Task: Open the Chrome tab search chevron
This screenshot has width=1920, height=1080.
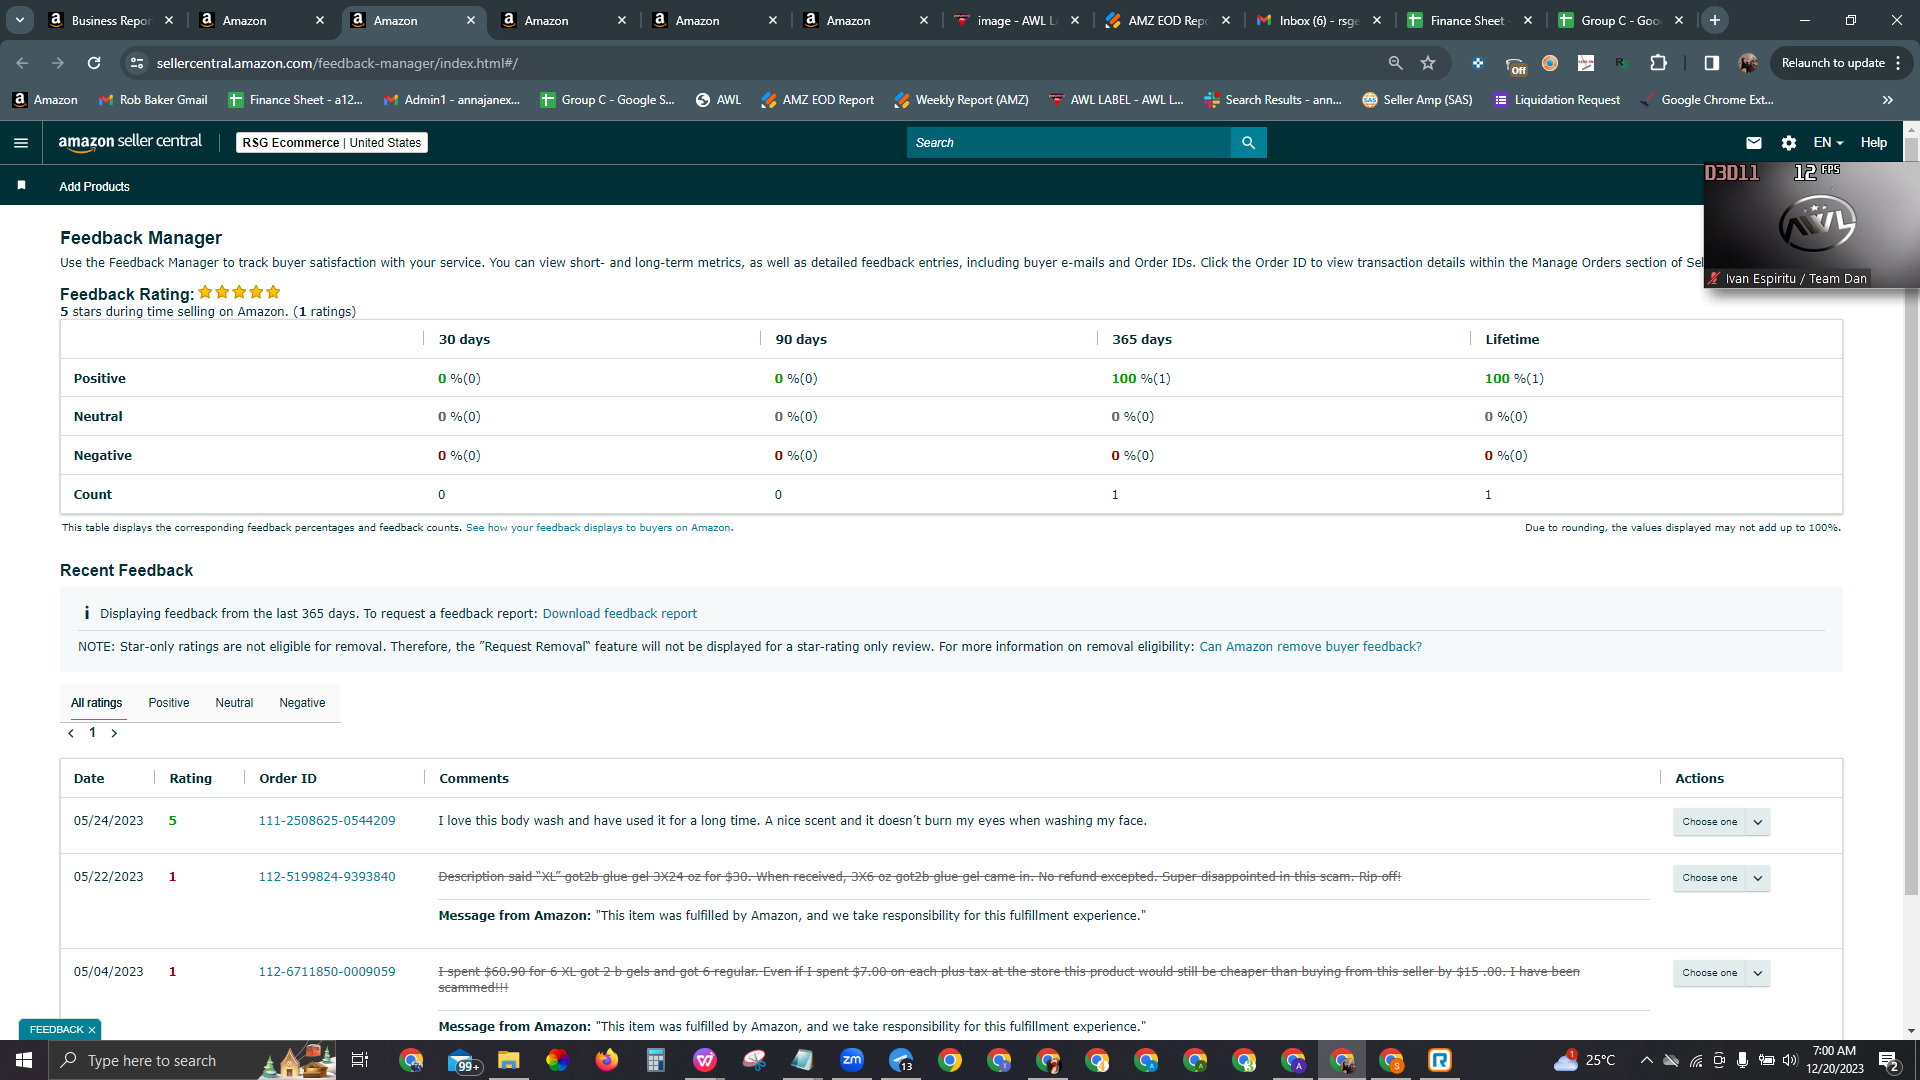Action: (x=19, y=20)
